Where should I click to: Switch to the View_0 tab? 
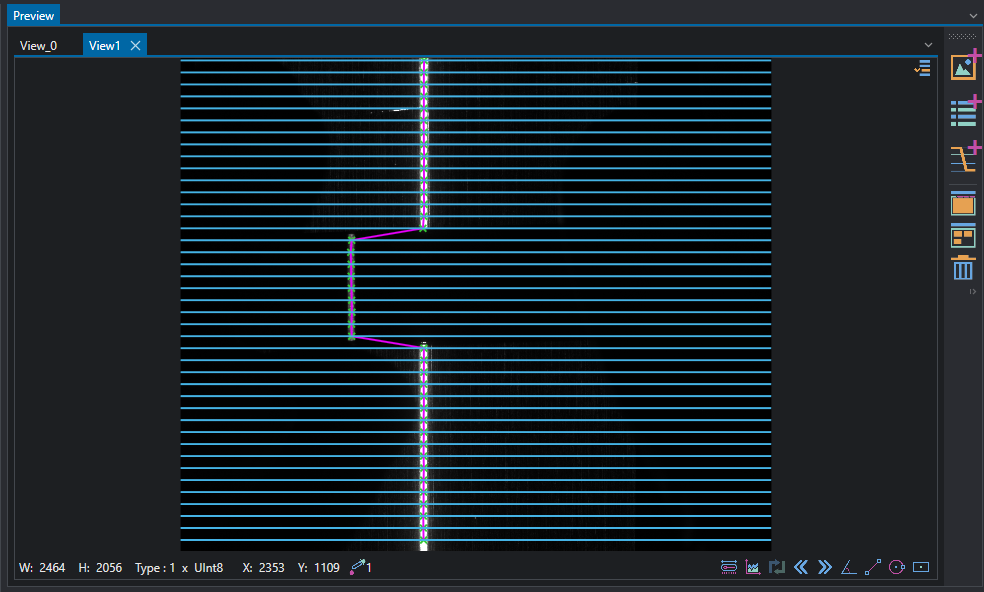pos(38,46)
